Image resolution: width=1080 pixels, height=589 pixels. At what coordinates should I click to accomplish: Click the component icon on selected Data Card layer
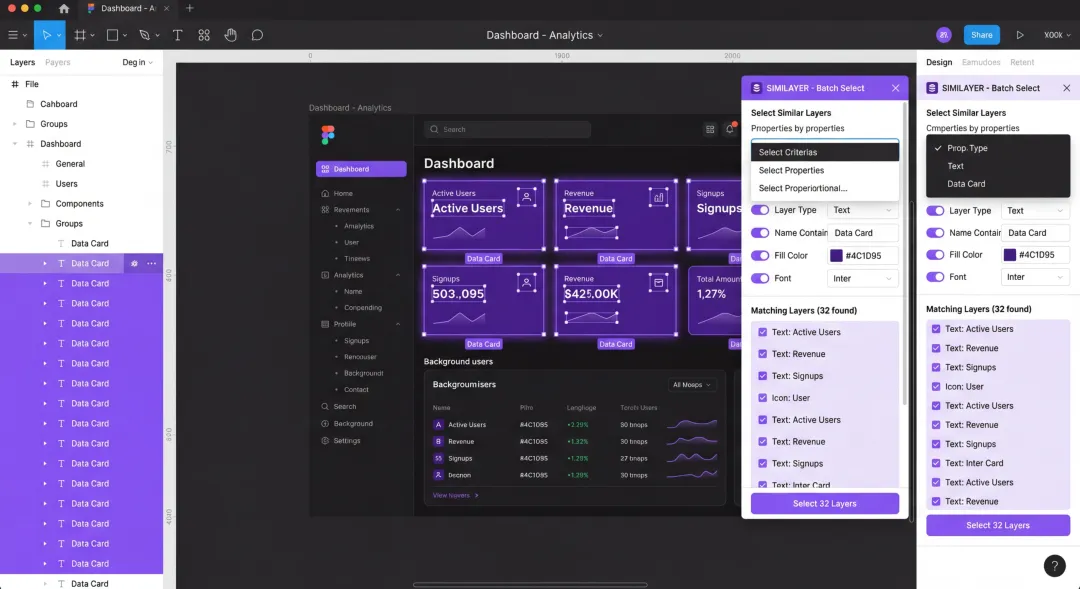coord(134,263)
